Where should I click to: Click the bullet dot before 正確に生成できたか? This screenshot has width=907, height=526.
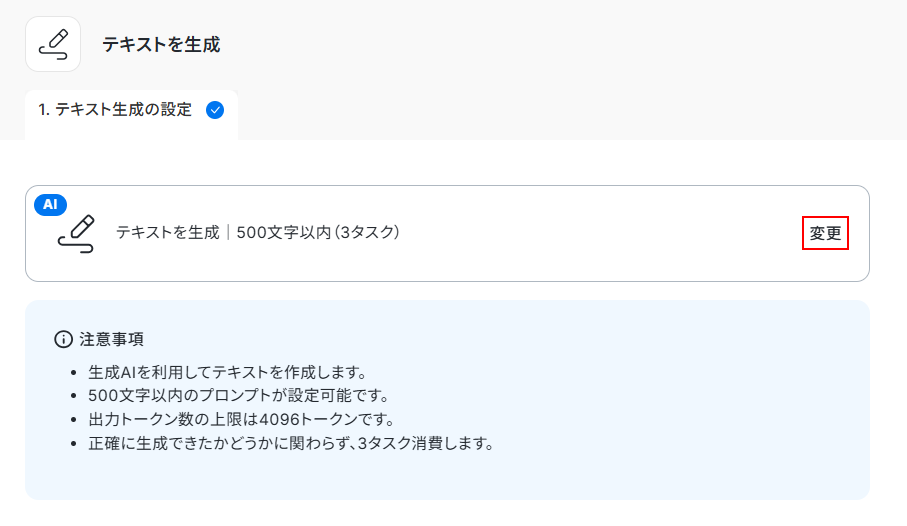(x=74, y=443)
